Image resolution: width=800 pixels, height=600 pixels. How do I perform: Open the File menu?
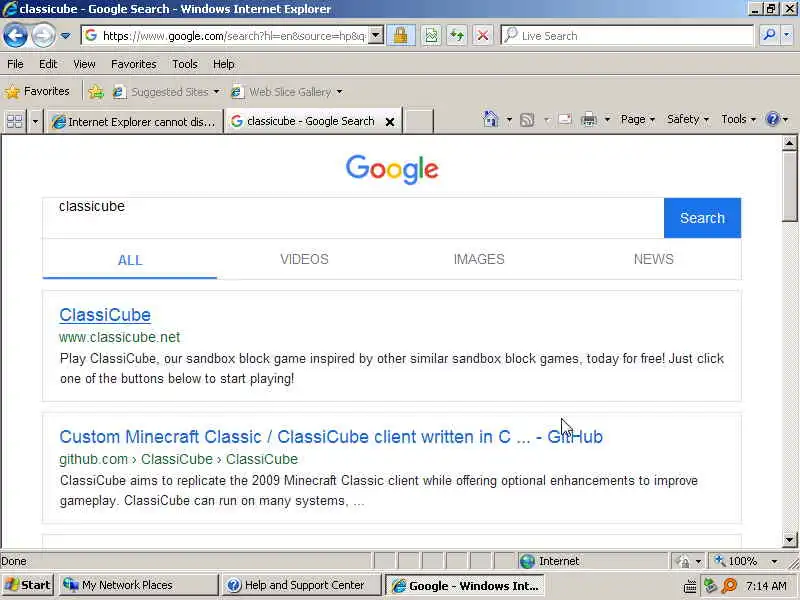tap(15, 64)
